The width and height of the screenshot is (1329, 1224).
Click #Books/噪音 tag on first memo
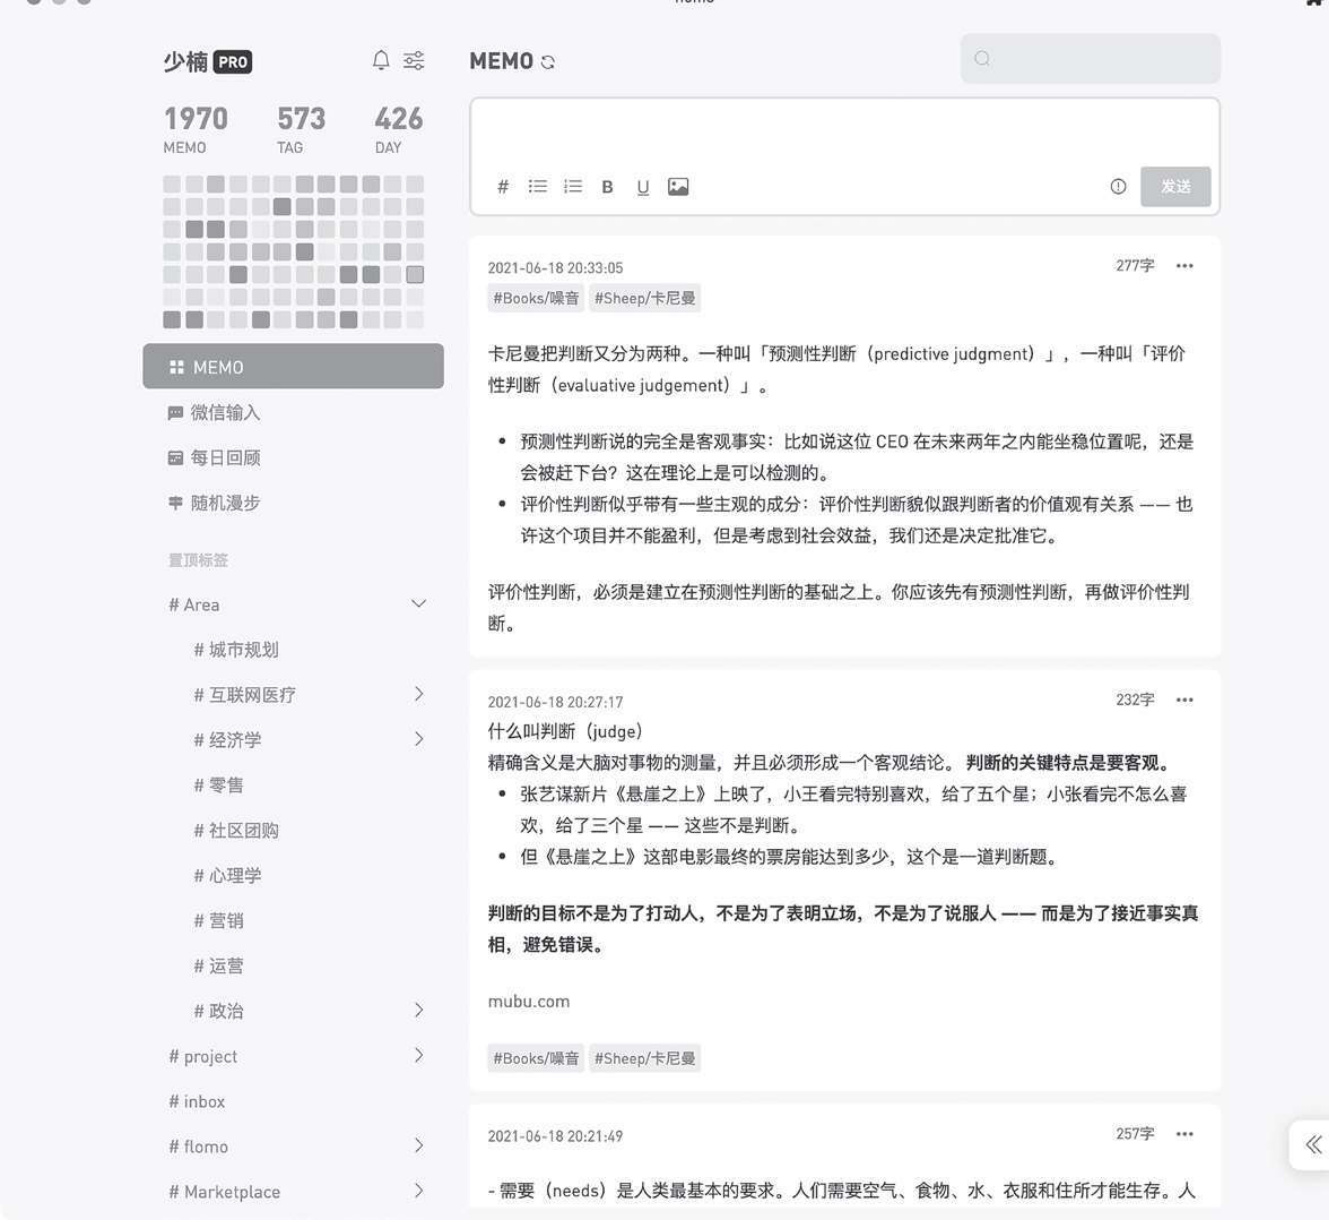pyautogui.click(x=536, y=298)
